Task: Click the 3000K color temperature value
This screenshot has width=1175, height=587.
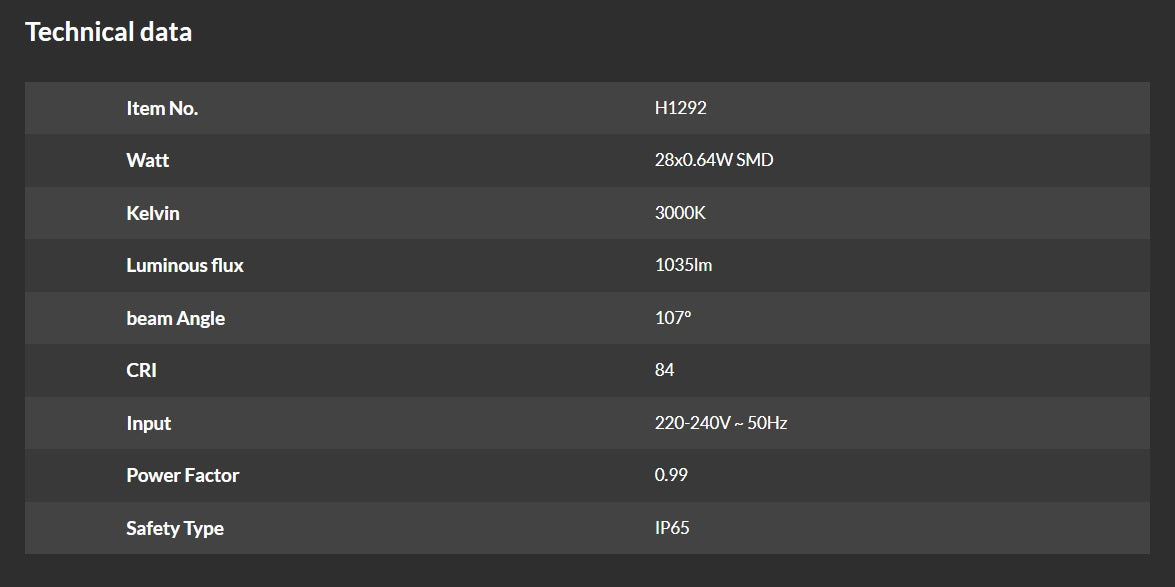Action: [x=680, y=213]
